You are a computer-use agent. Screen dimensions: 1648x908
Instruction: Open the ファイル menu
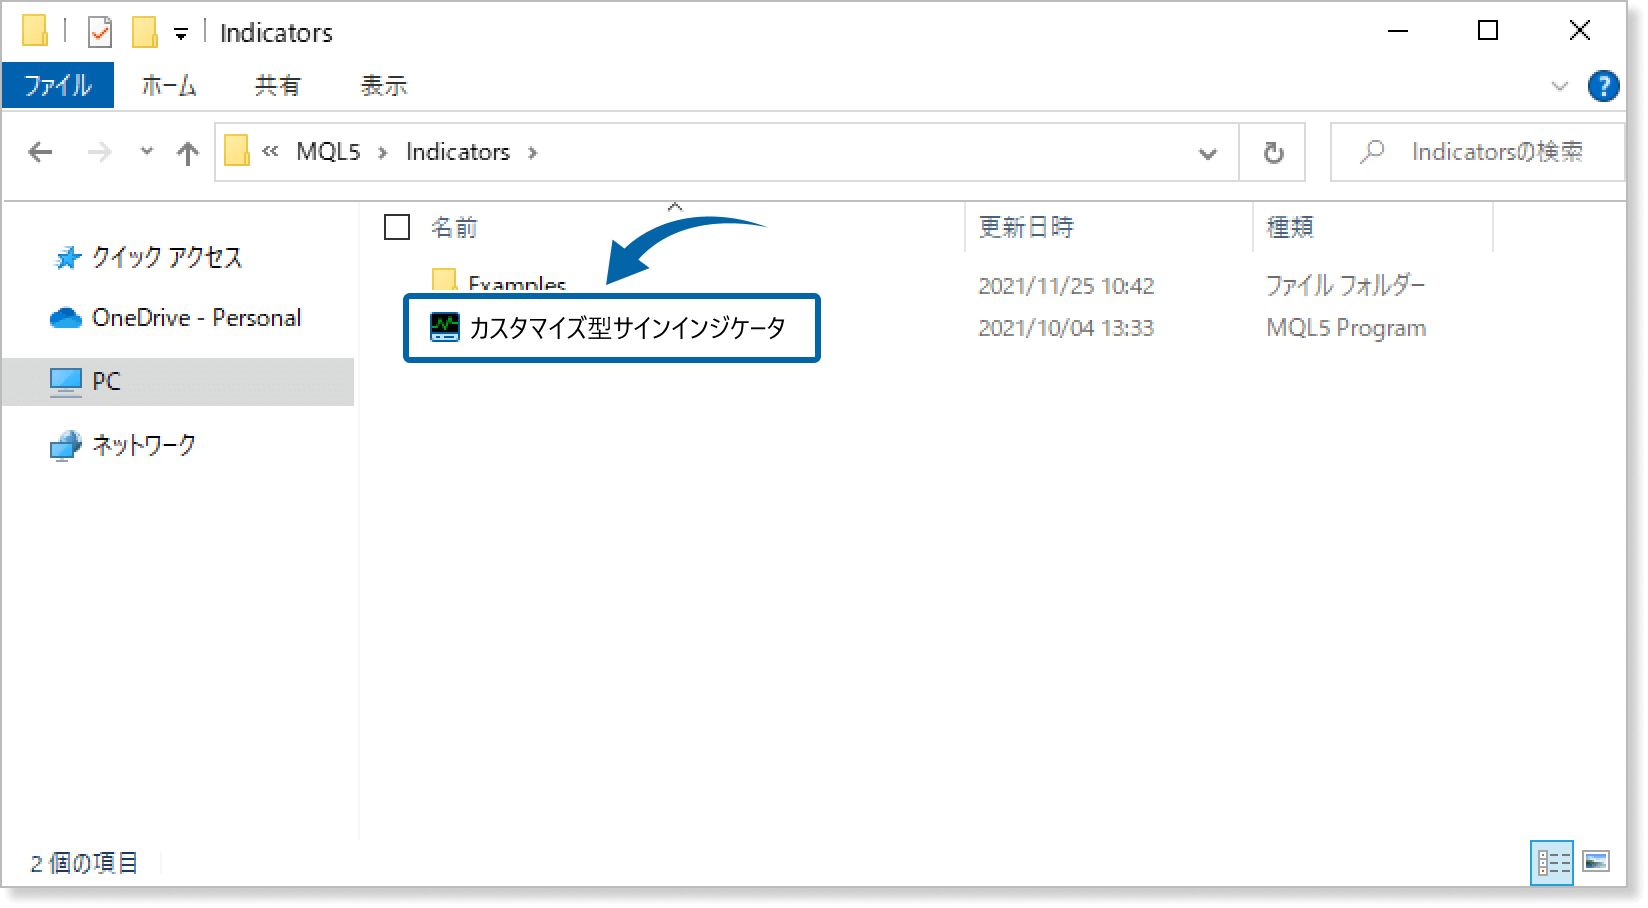pyautogui.click(x=57, y=86)
